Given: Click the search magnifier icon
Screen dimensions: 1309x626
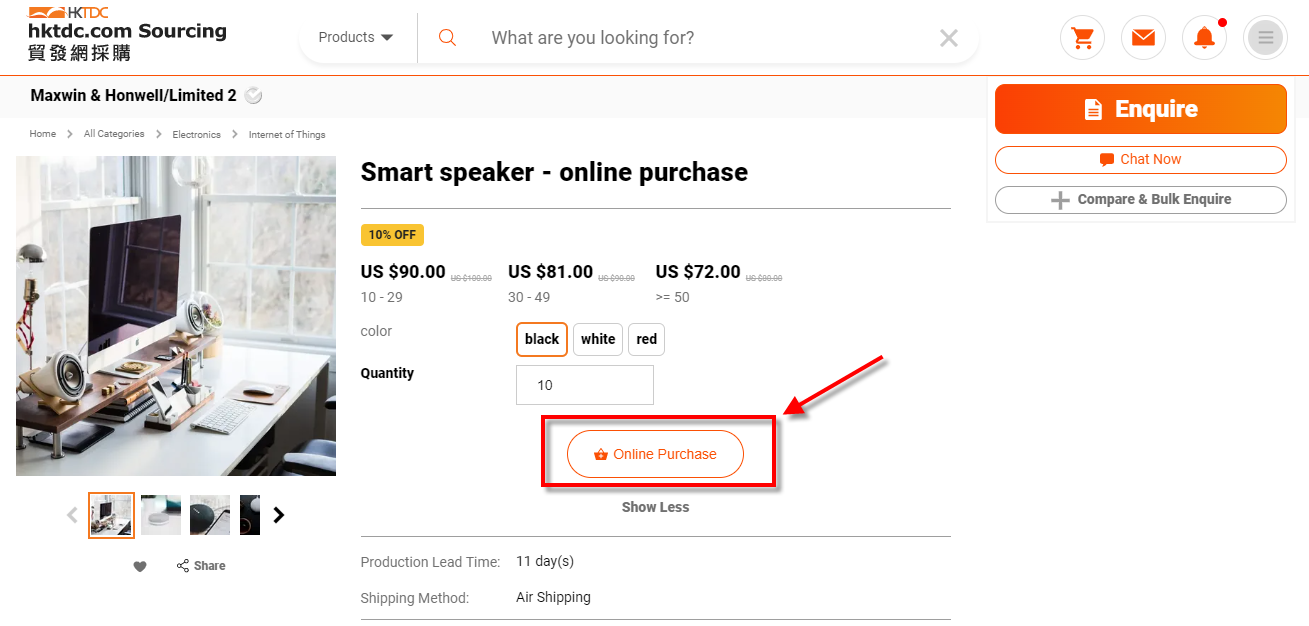Looking at the screenshot, I should click(447, 38).
